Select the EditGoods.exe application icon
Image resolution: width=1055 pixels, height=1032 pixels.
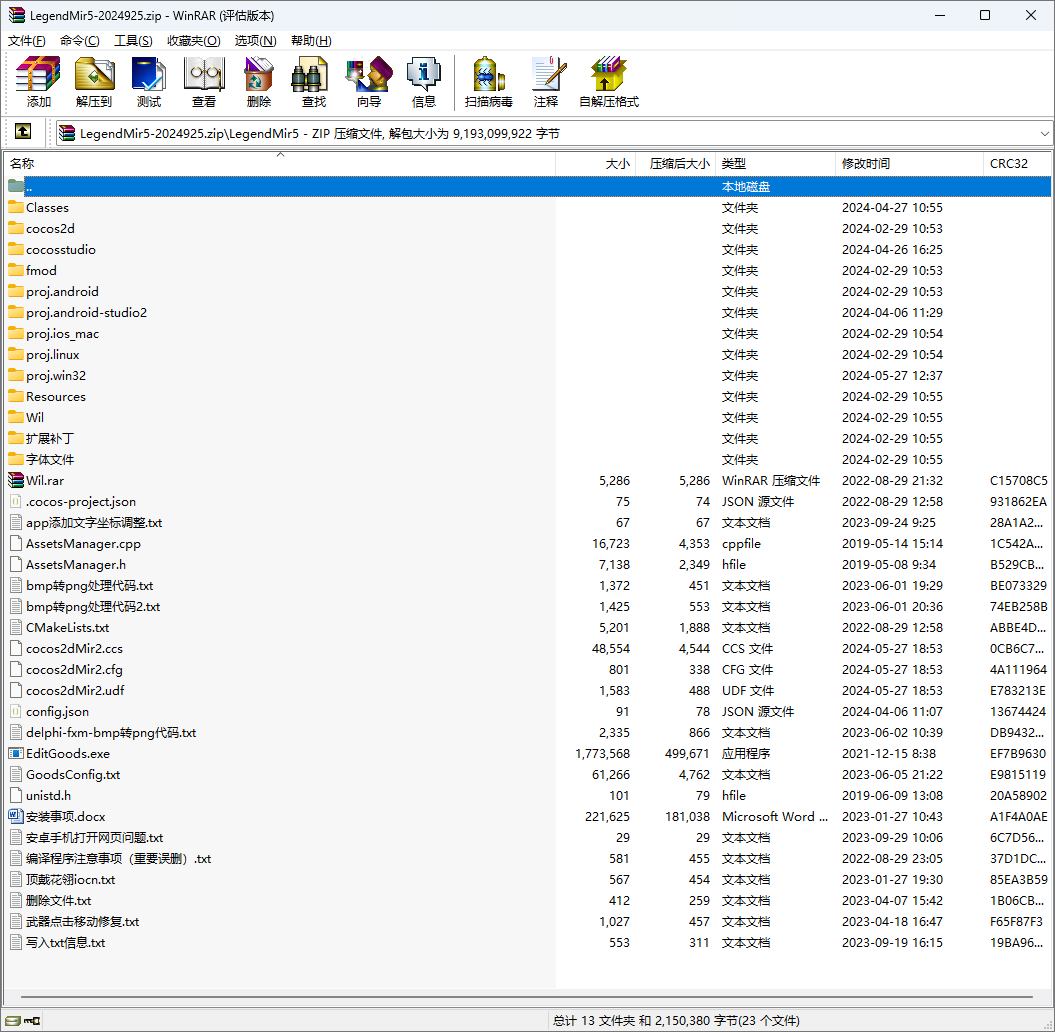tap(15, 753)
